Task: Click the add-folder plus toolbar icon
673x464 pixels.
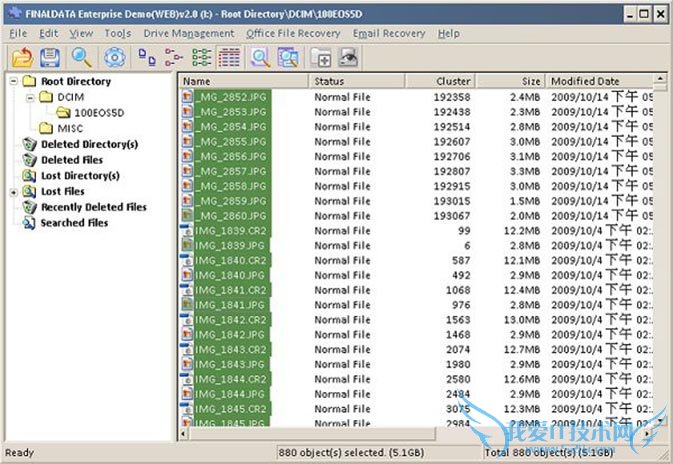Action: pyautogui.click(x=321, y=58)
